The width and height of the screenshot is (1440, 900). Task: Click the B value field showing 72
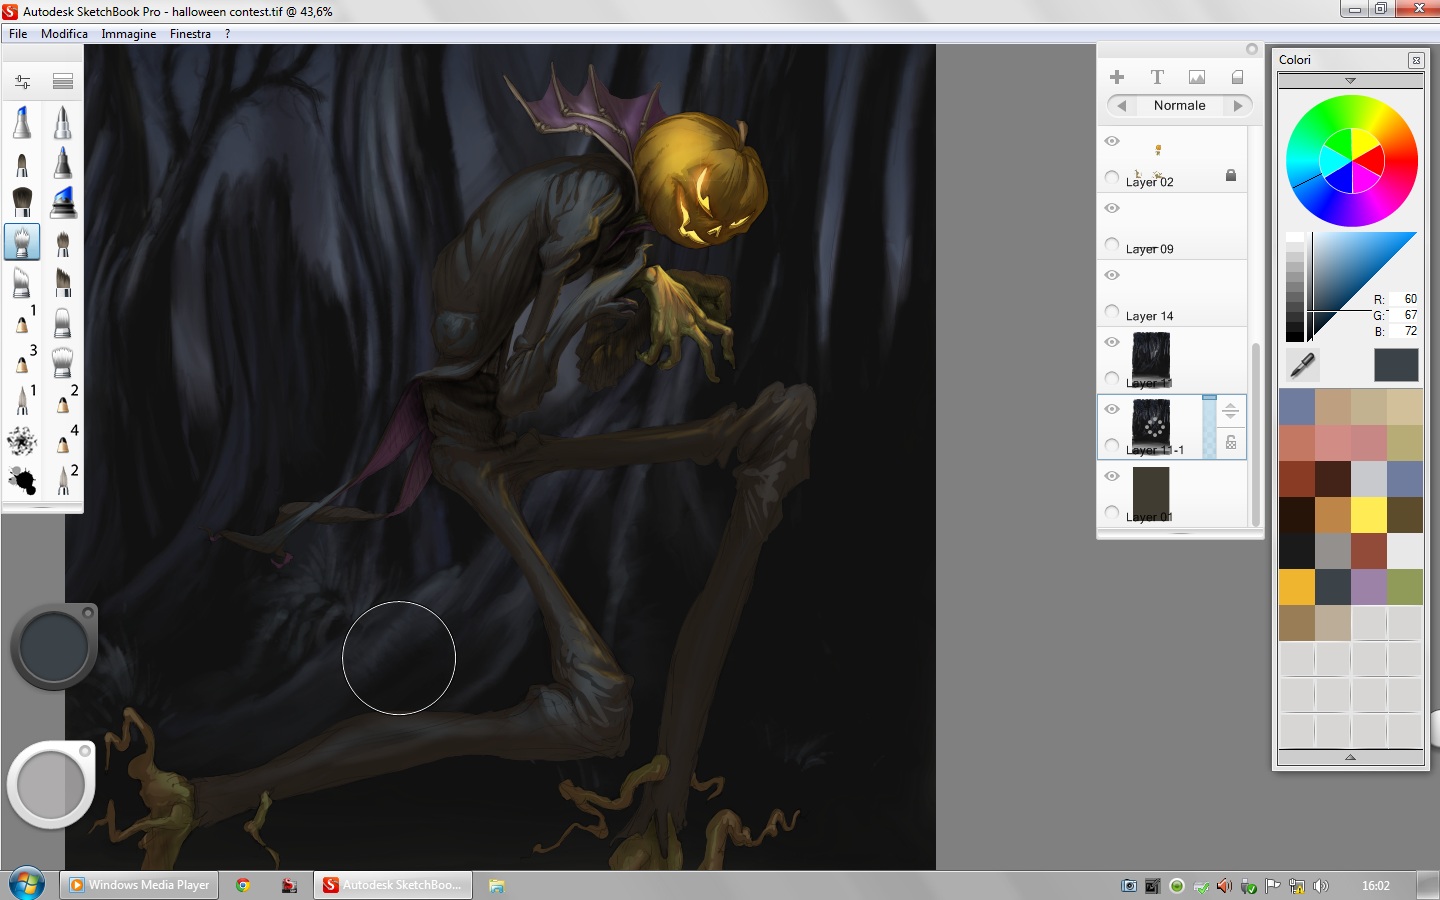click(1403, 331)
